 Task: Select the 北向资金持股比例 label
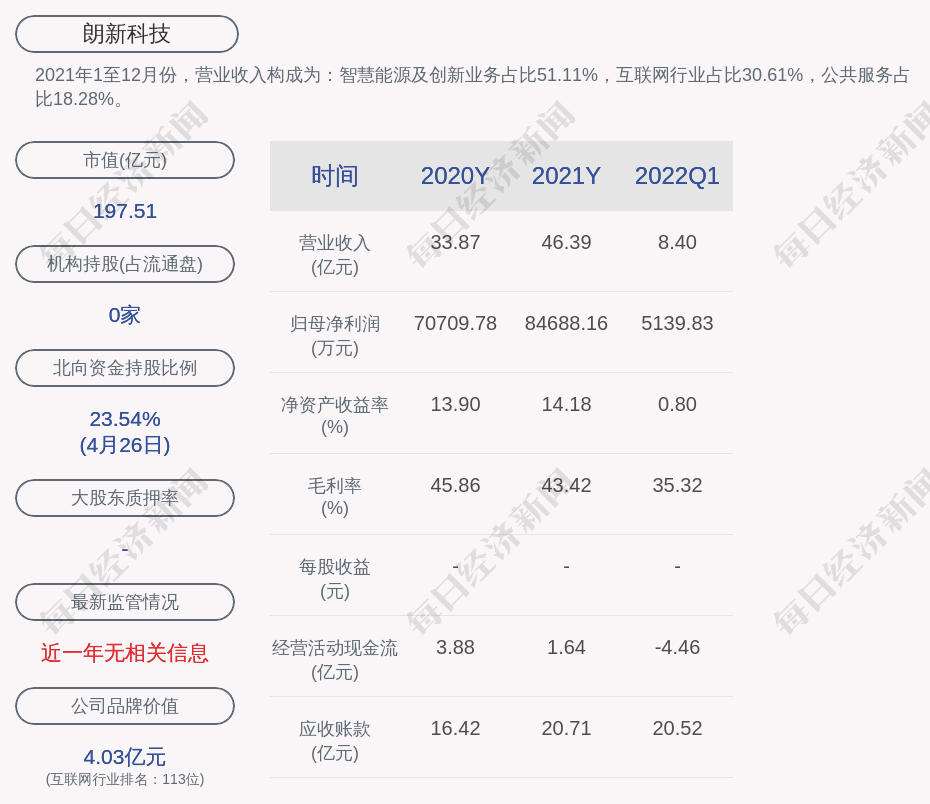(125, 368)
